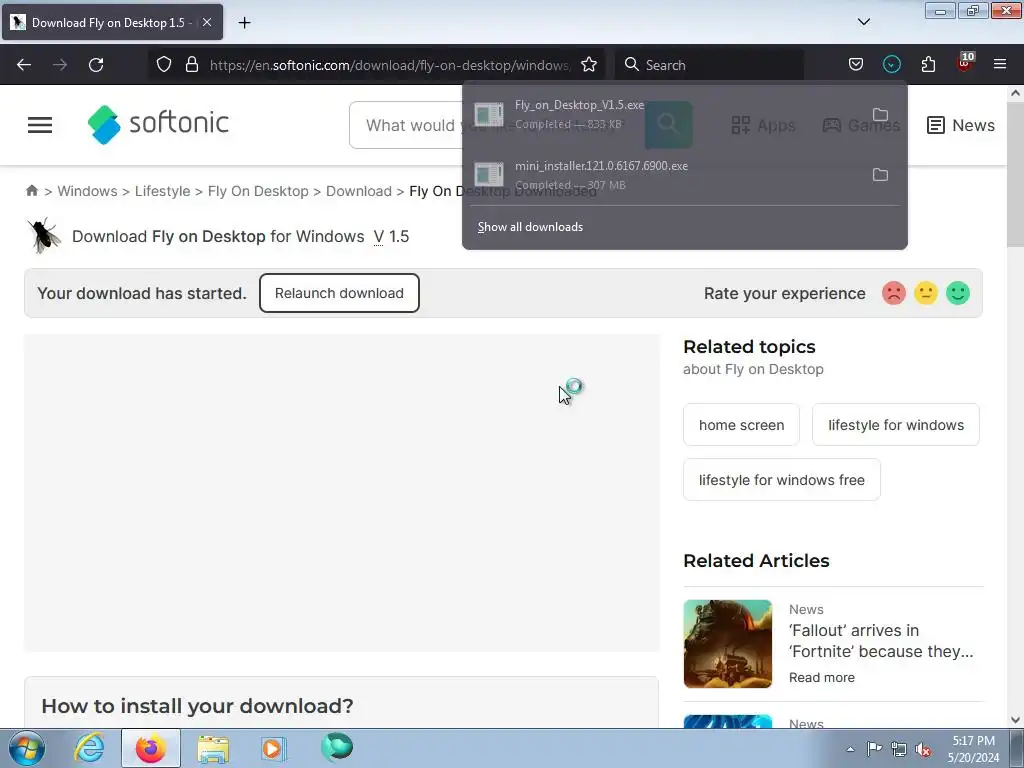Image resolution: width=1024 pixels, height=768 pixels.
Task: Open the Softonic hamburger menu
Action: click(x=40, y=125)
